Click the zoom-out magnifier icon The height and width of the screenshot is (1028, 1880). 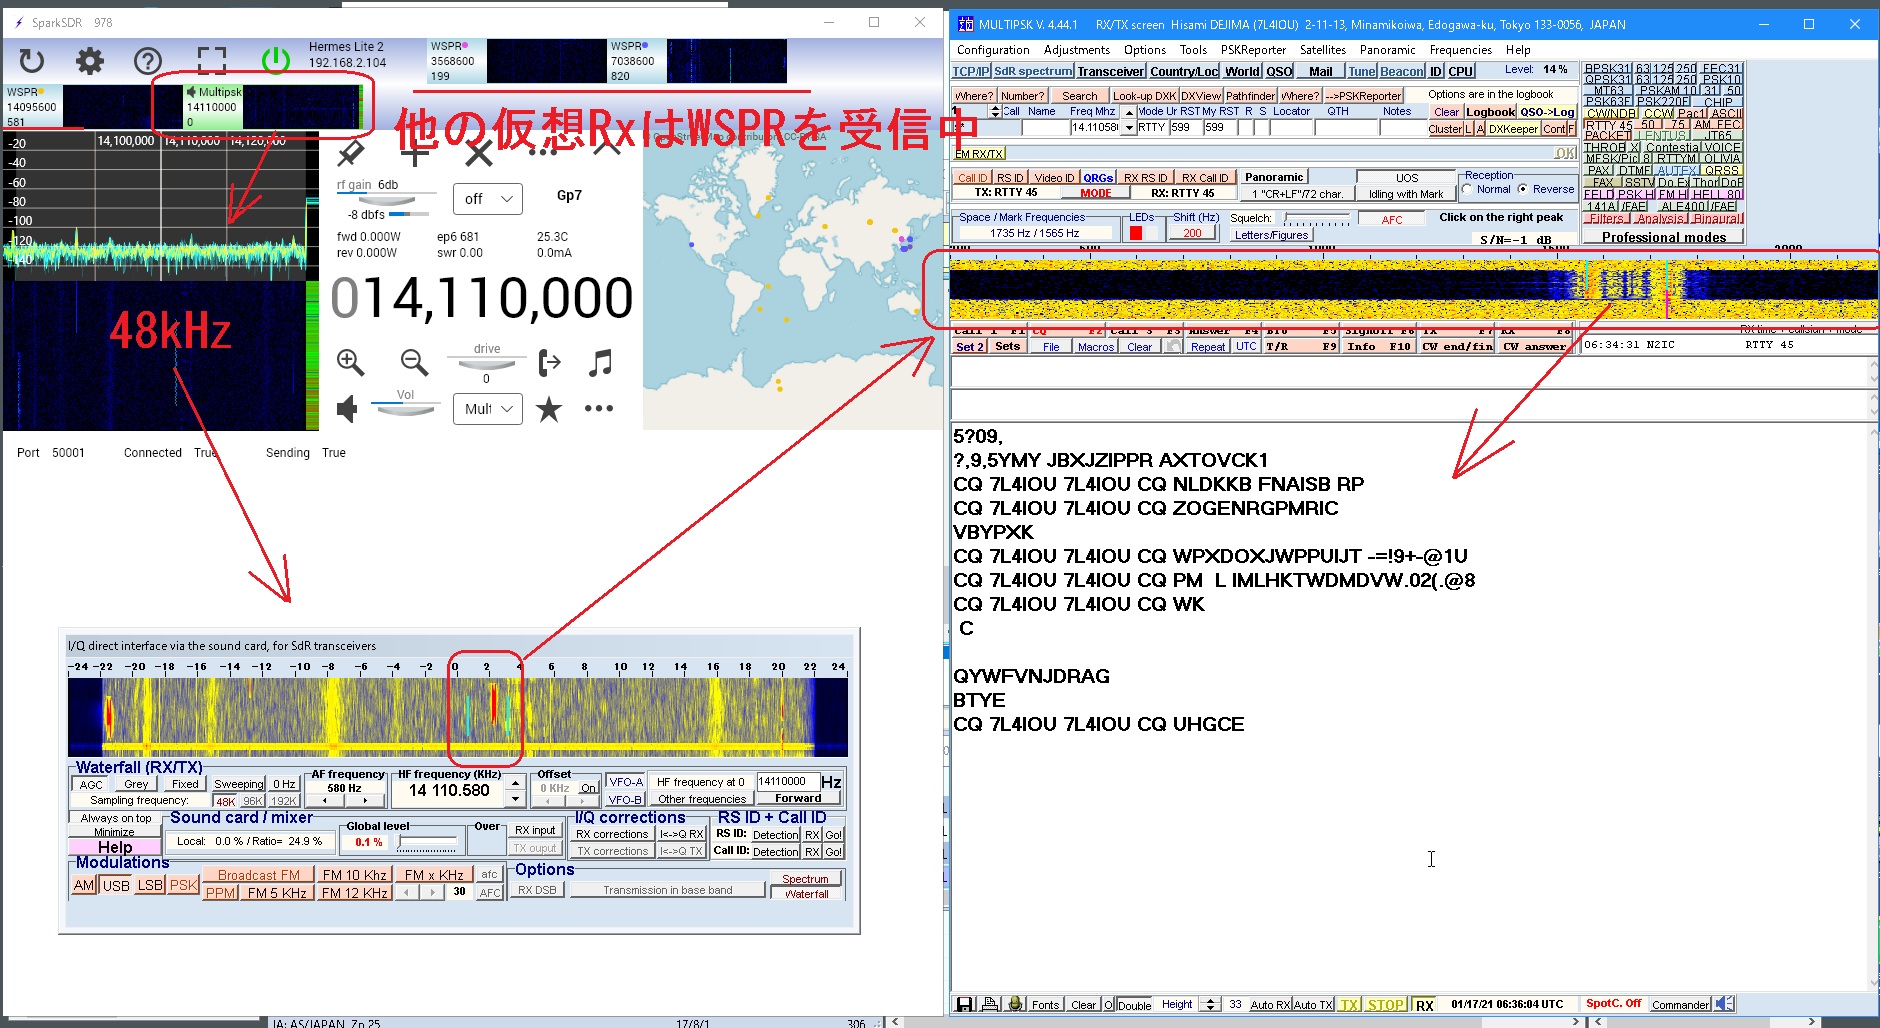[x=413, y=362]
